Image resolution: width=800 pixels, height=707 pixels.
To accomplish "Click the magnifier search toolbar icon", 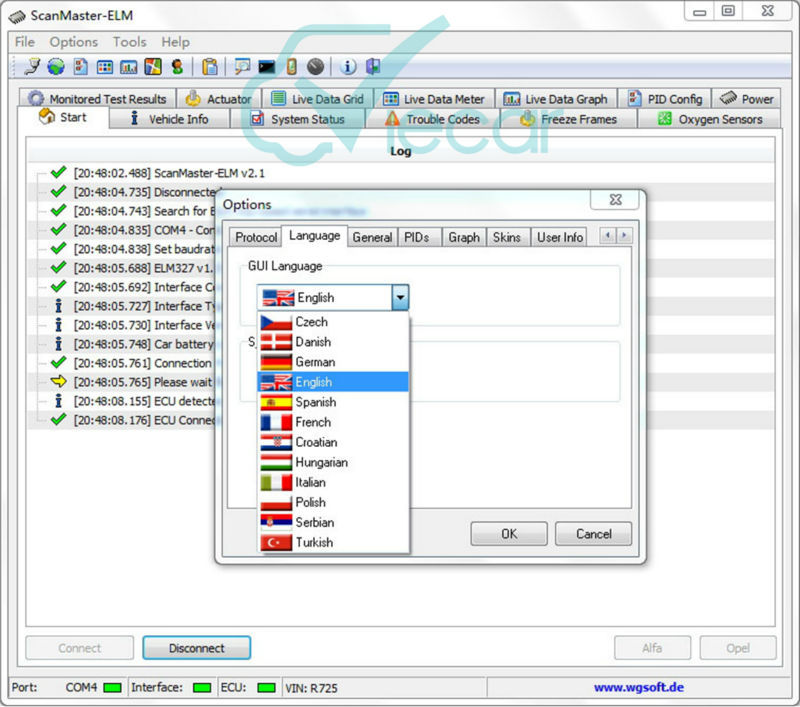I will [241, 67].
